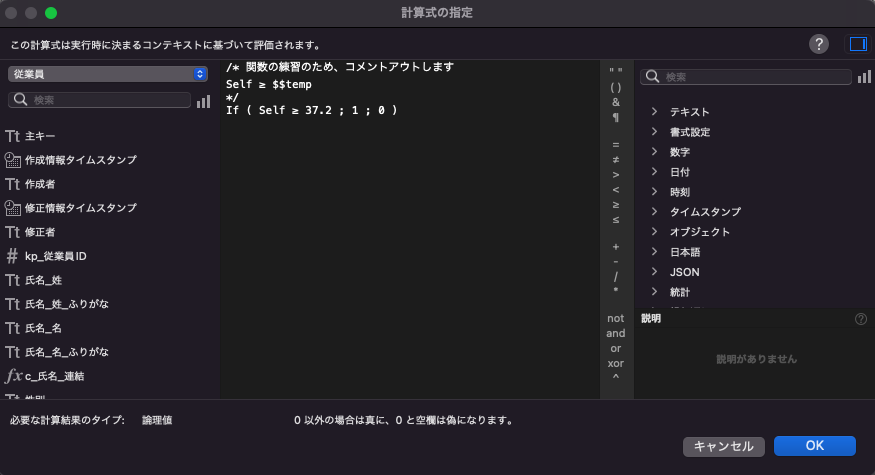Expand the テキスト function category
This screenshot has height=475, width=875.
point(689,112)
